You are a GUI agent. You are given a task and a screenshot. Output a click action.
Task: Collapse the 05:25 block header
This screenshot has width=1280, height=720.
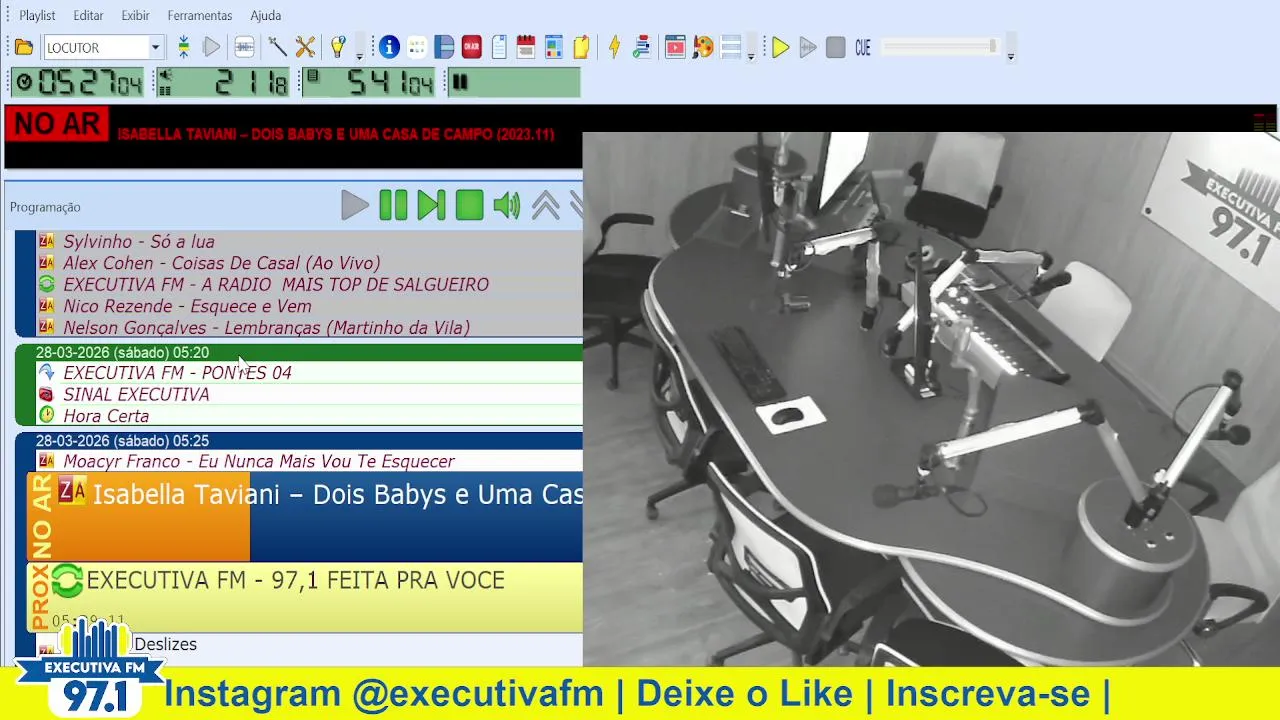(300, 440)
